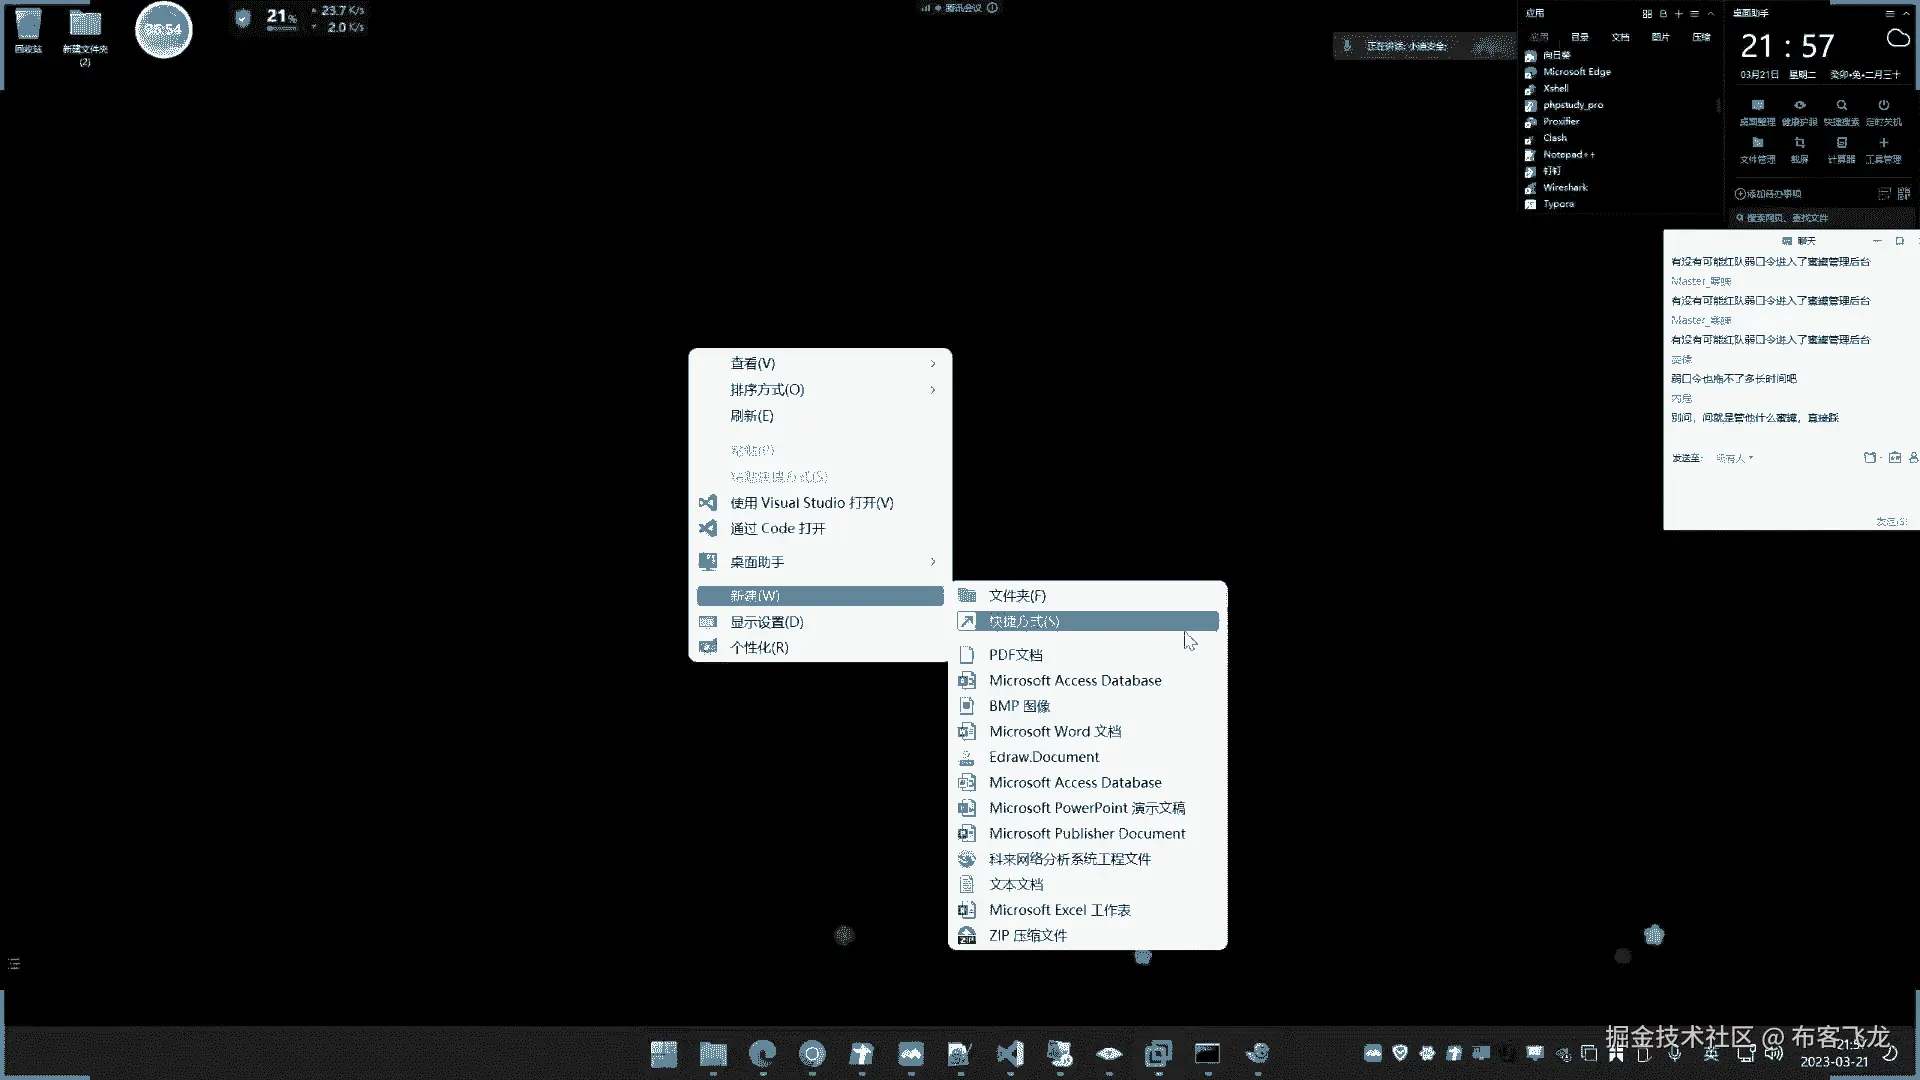Open Microsoft Edge from the taskbar
Screen dimensions: 1920x1080
(762, 1053)
